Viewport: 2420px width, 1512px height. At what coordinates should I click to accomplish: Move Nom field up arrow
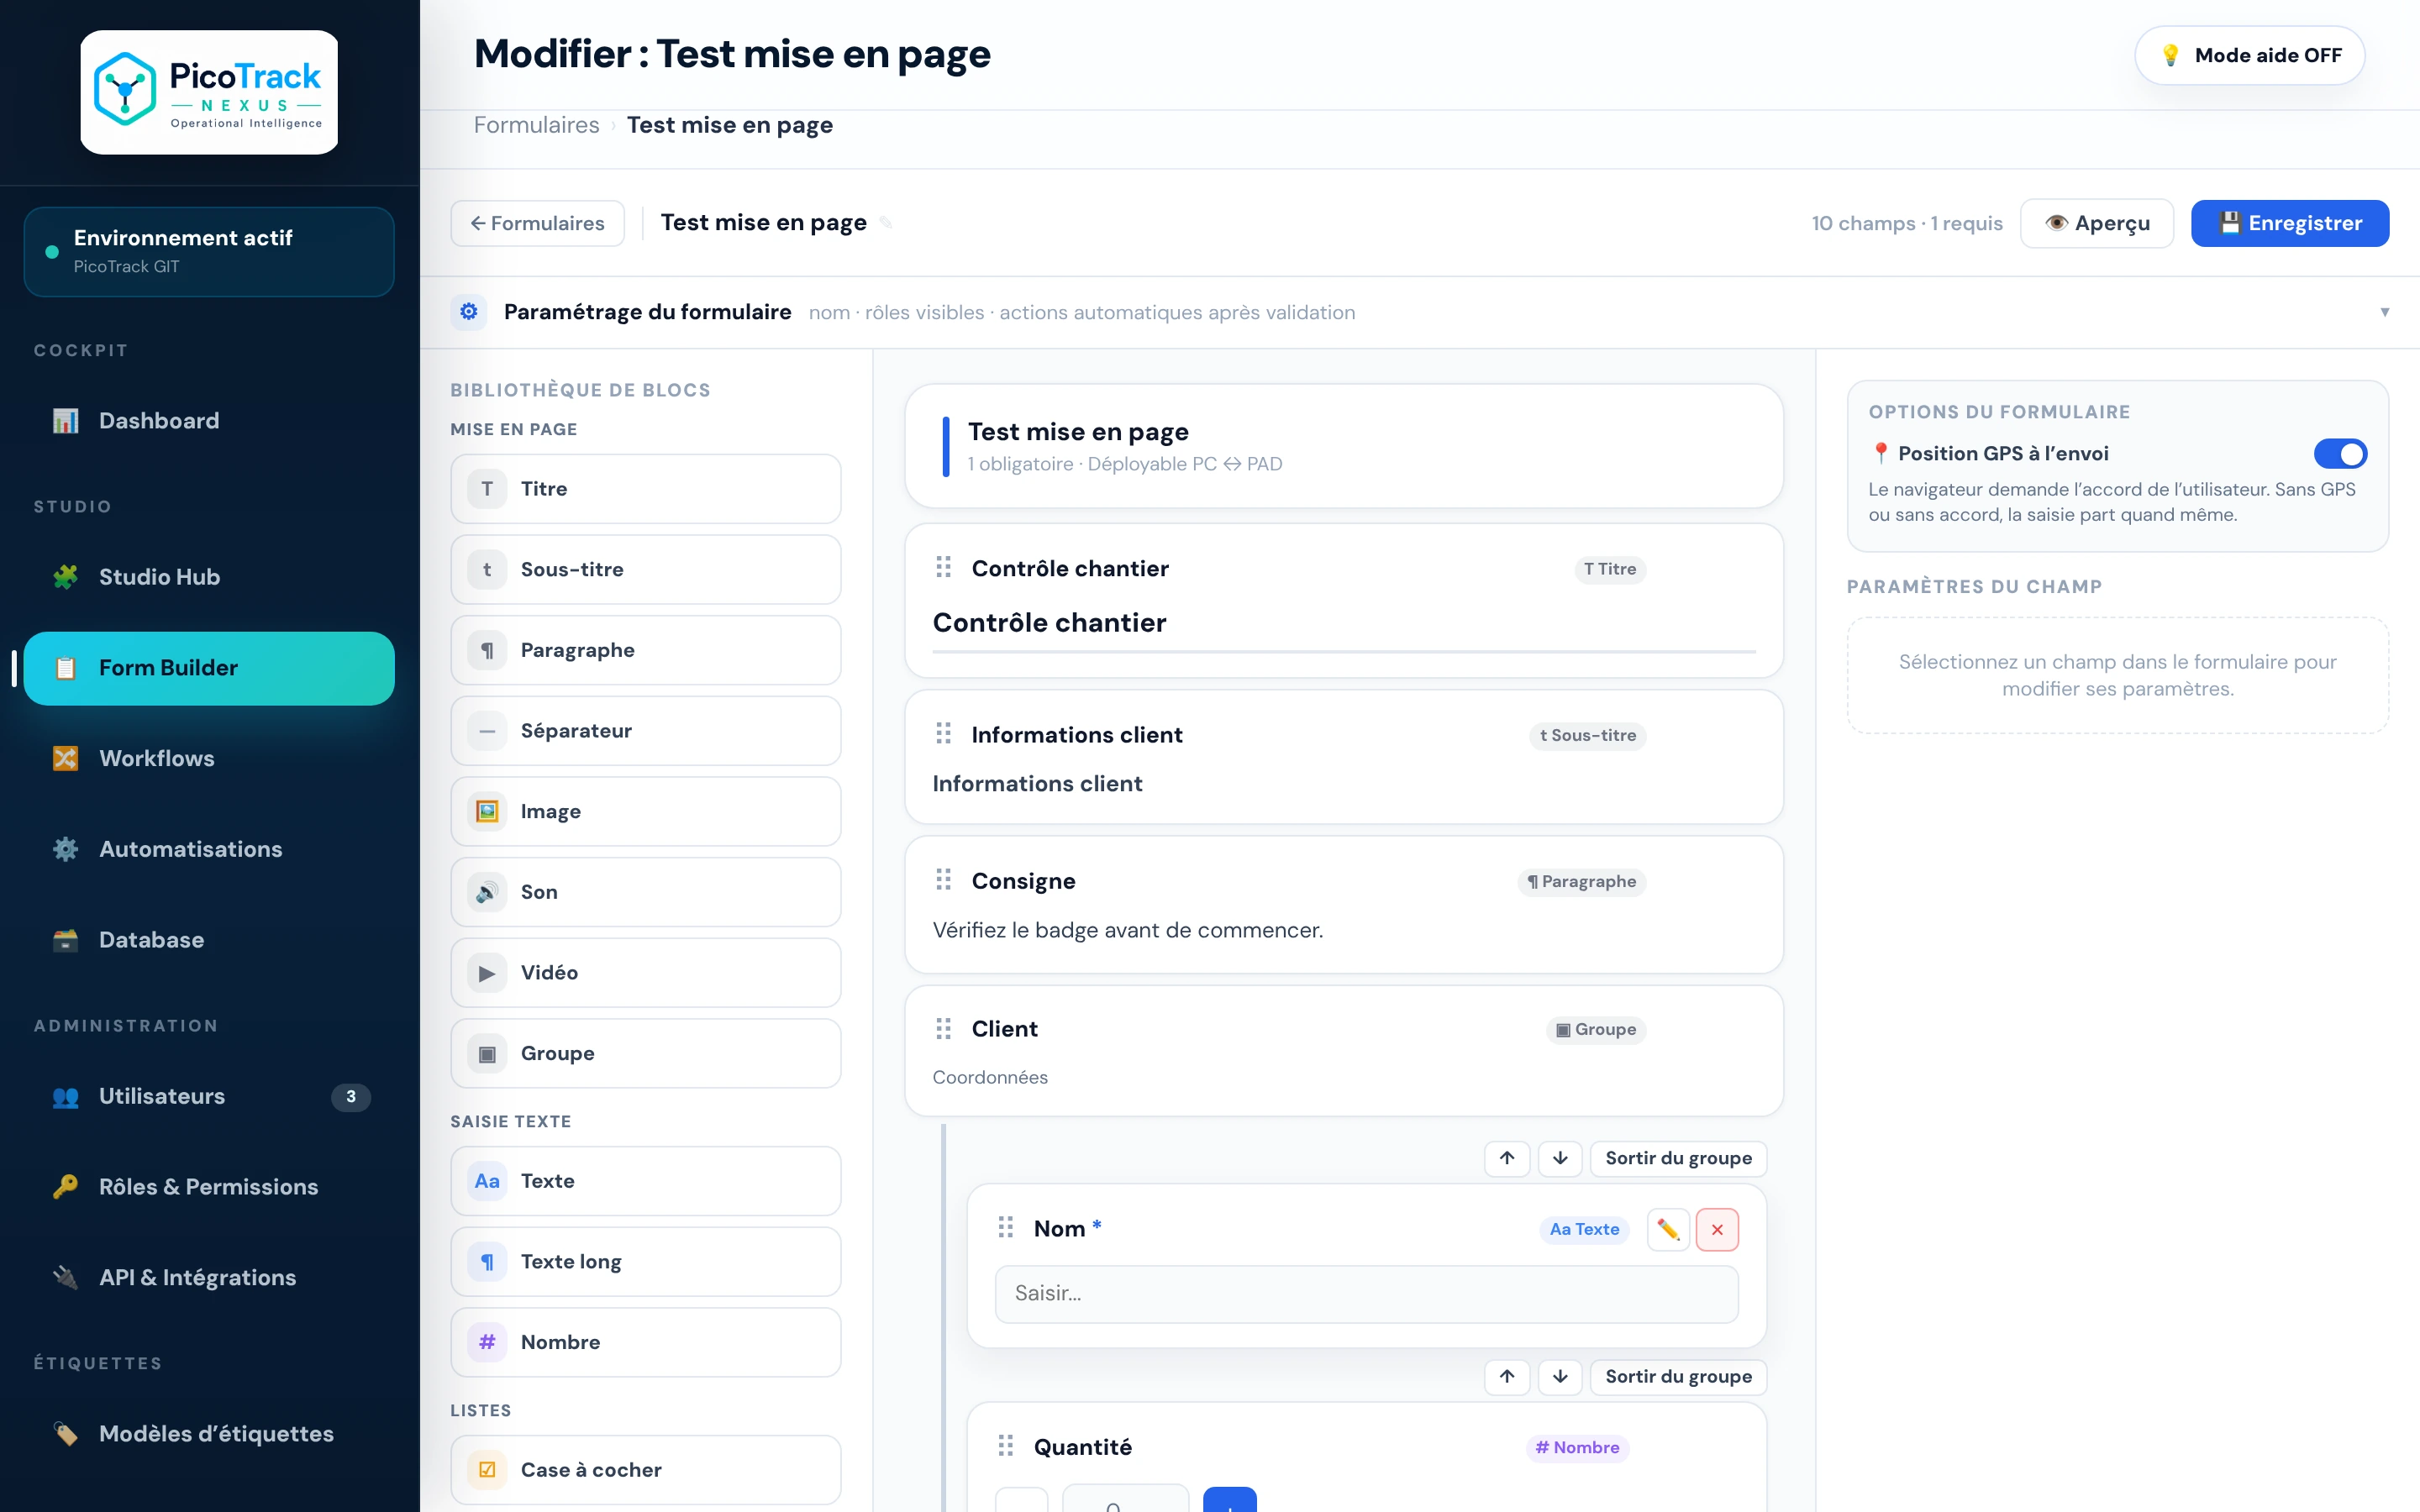tap(1507, 1158)
